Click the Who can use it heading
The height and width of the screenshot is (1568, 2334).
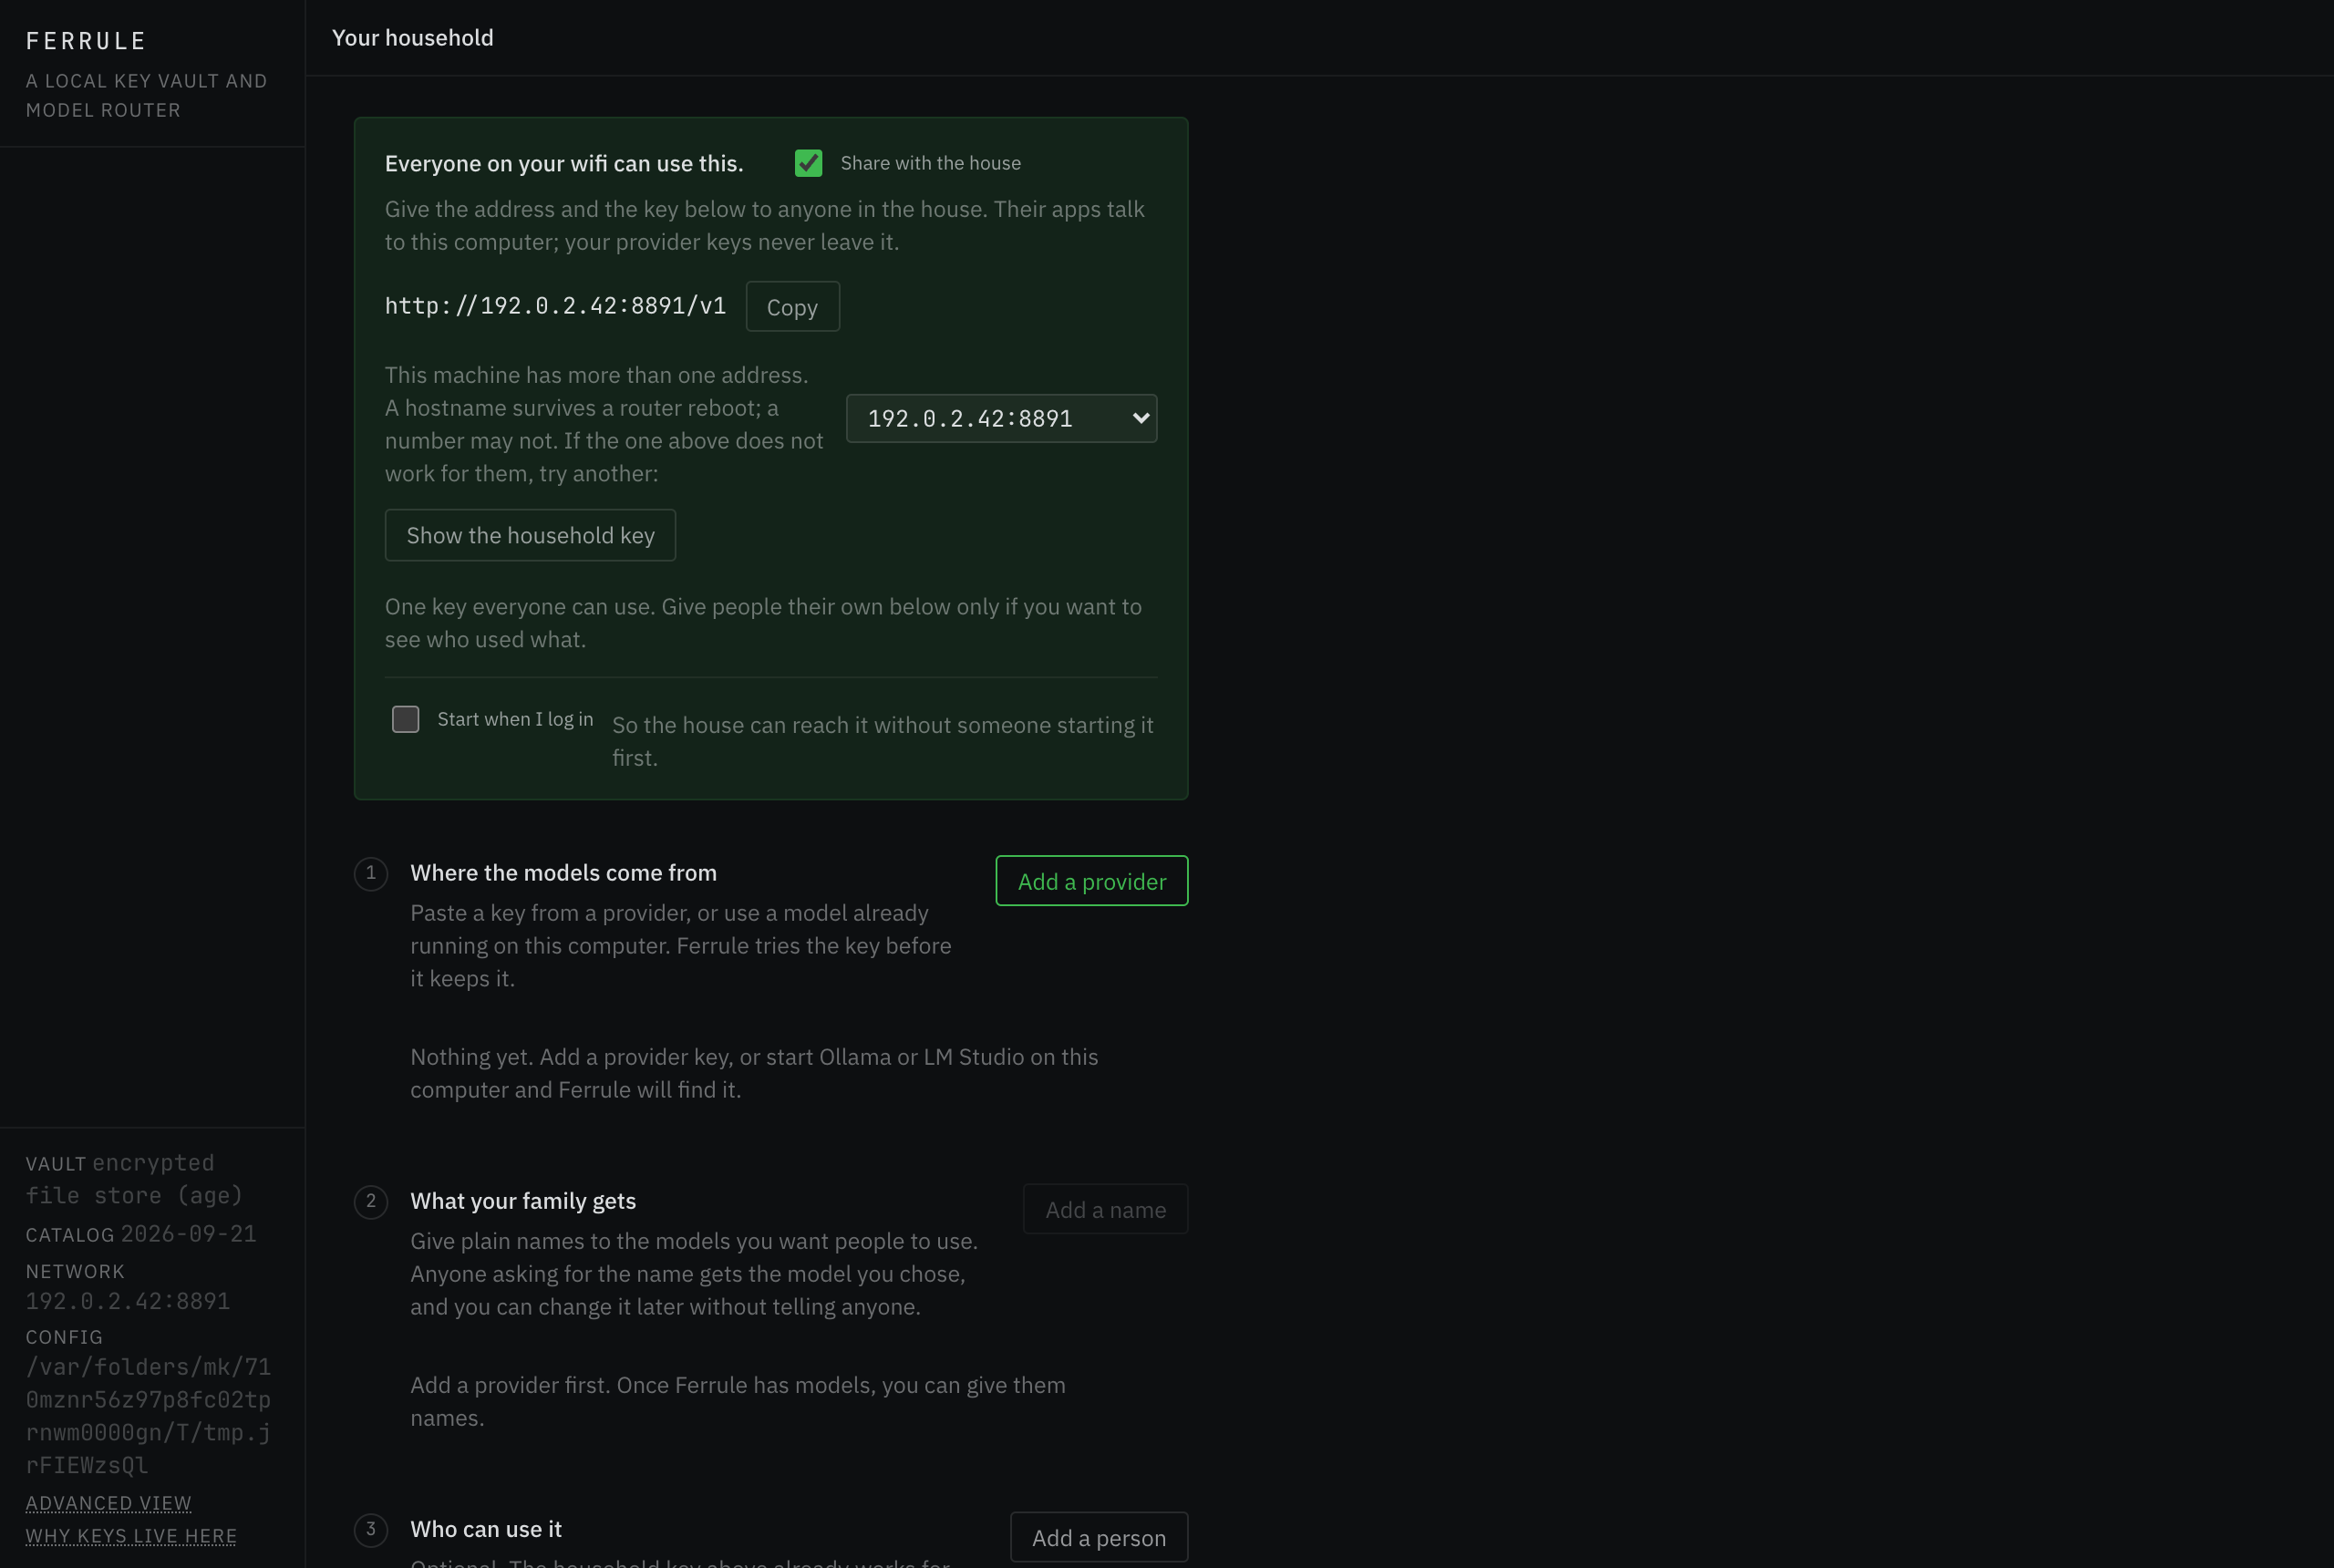click(x=486, y=1529)
